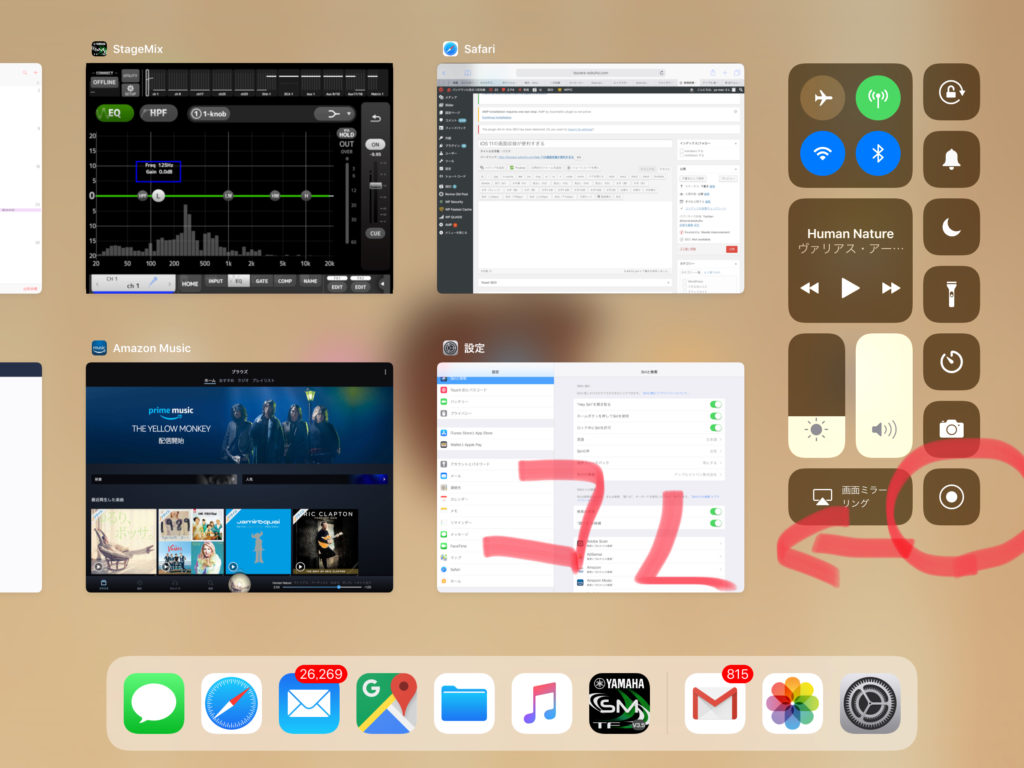1024x768 pixels.
Task: Open the Timer shortcut
Action: point(951,361)
